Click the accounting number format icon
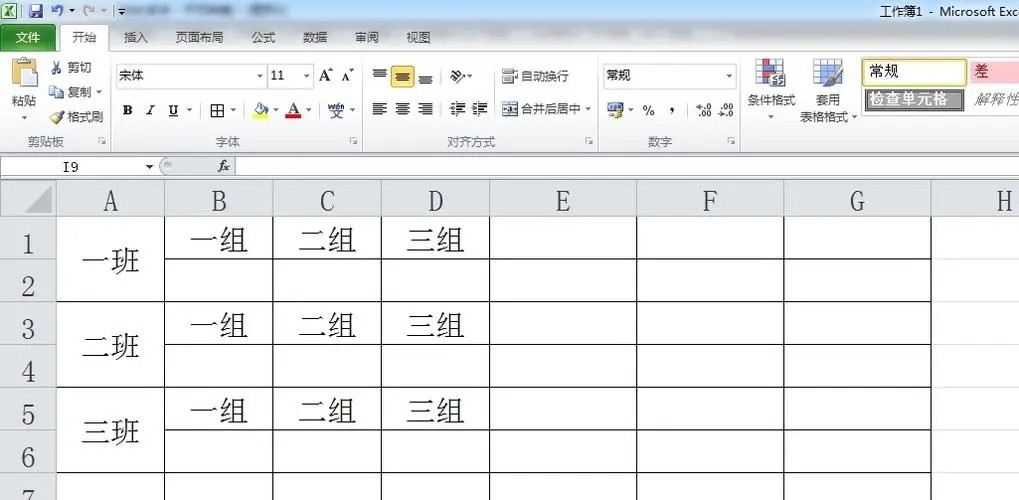The width and height of the screenshot is (1019, 500). (615, 110)
